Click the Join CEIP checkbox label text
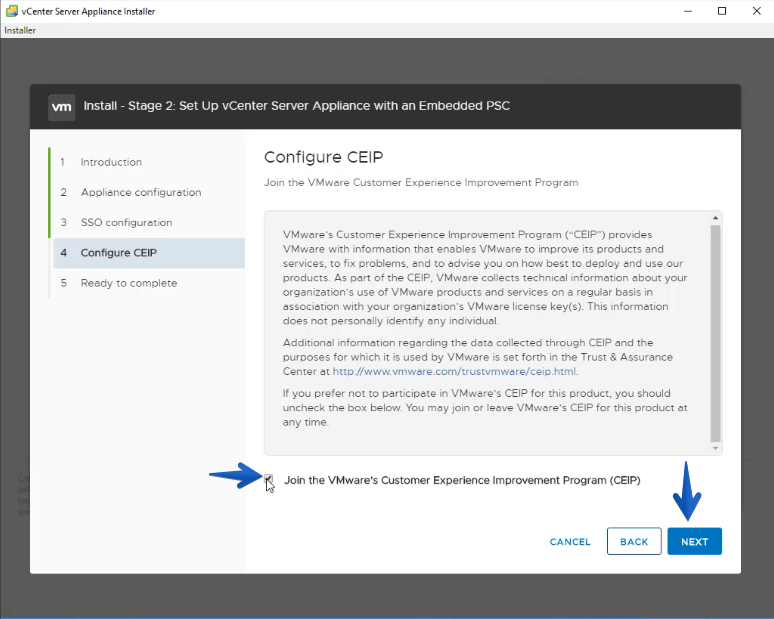The width and height of the screenshot is (774, 619). [x=462, y=480]
